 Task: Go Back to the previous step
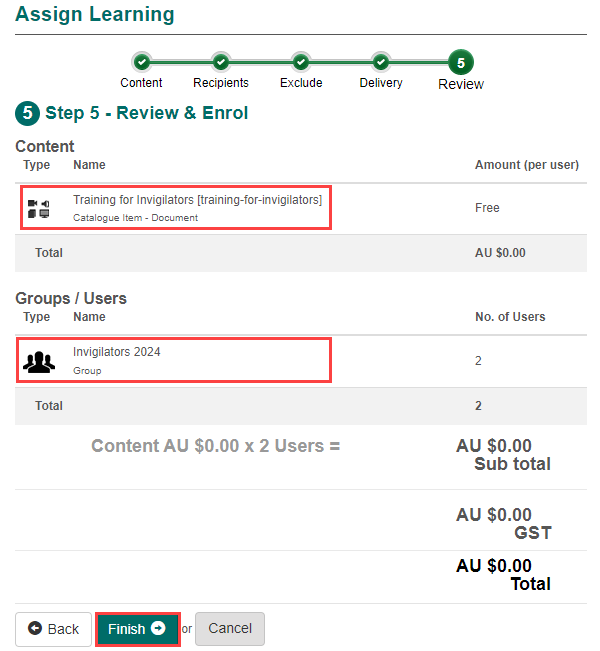tap(53, 629)
